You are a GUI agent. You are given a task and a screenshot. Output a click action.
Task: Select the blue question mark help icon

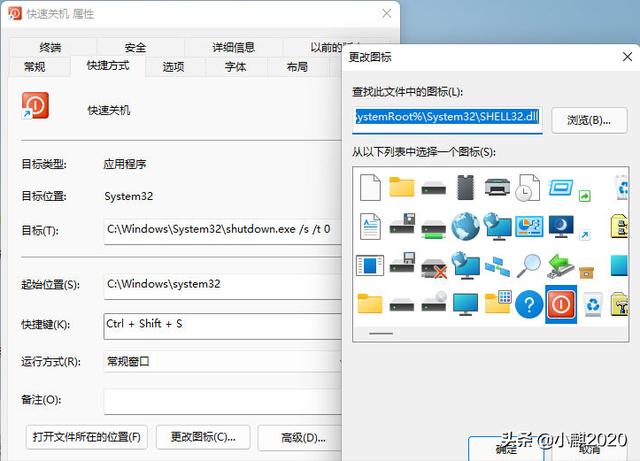[529, 304]
